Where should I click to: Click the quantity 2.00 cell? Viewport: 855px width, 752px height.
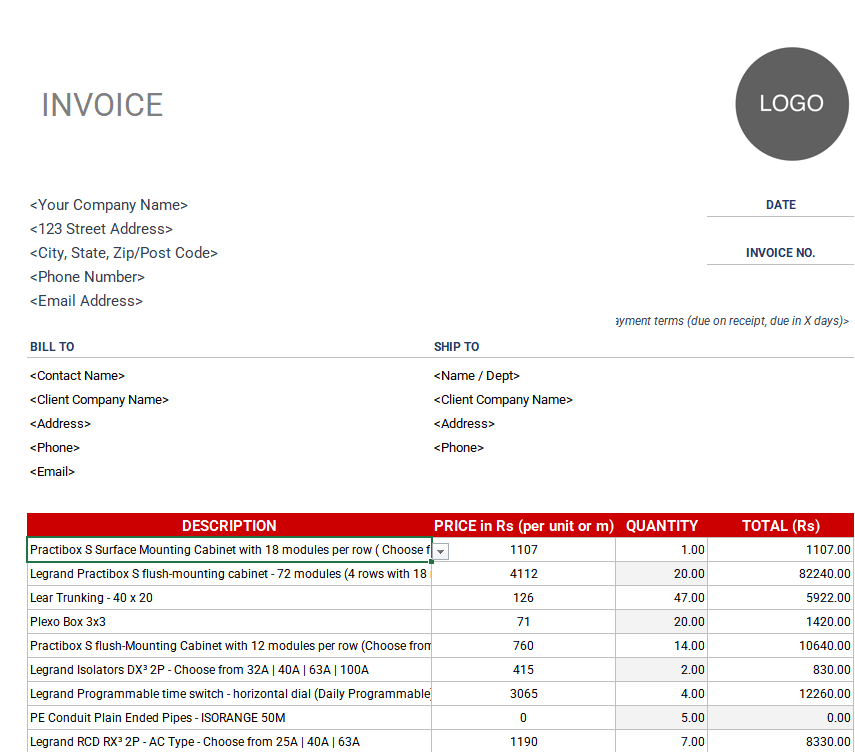click(661, 670)
